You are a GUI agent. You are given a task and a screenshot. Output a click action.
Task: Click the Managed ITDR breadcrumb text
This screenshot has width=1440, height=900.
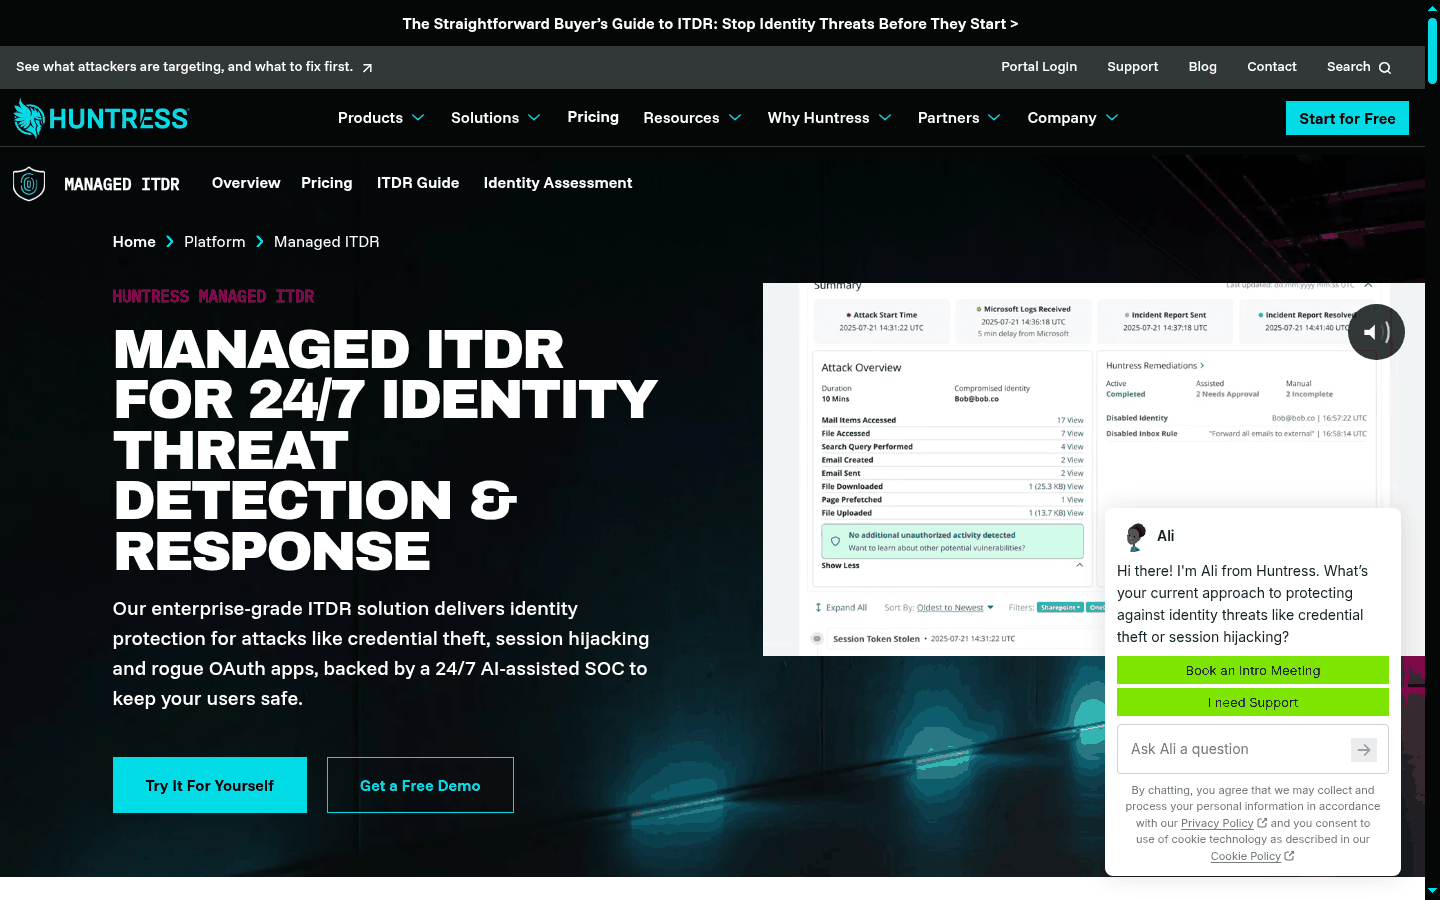[x=326, y=242]
